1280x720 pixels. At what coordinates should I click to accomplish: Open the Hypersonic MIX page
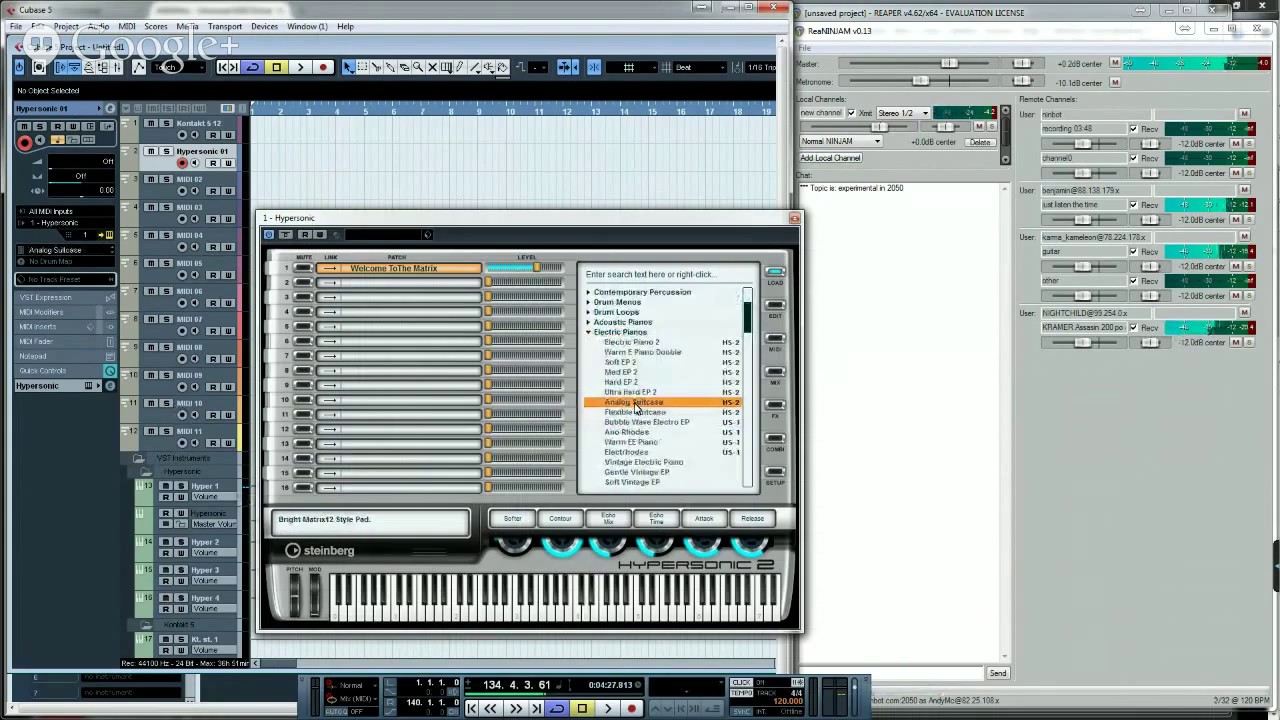click(x=775, y=372)
